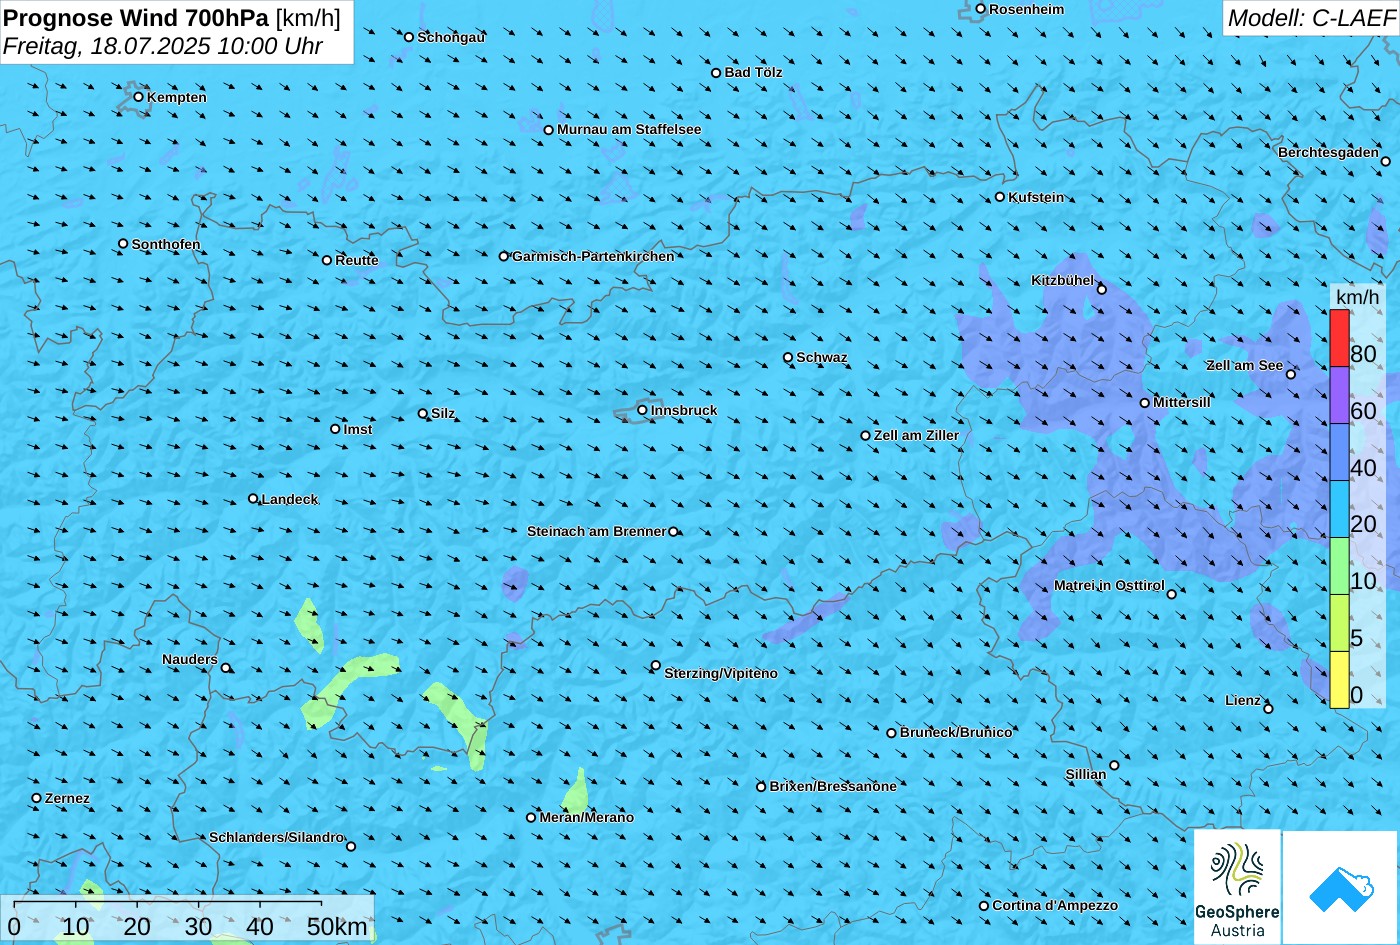1400x945 pixels.
Task: Click the Zell am Ziller label
Action: (x=916, y=435)
